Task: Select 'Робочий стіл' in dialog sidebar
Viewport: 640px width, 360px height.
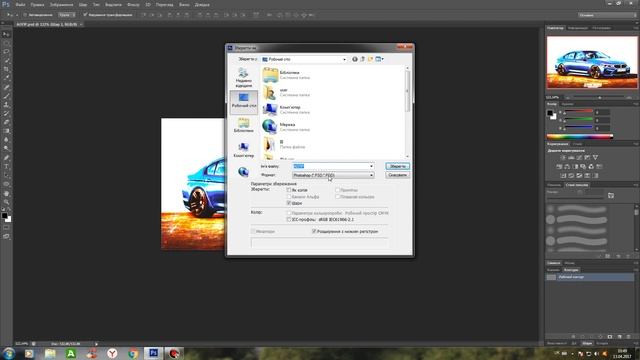Action: click(x=244, y=101)
